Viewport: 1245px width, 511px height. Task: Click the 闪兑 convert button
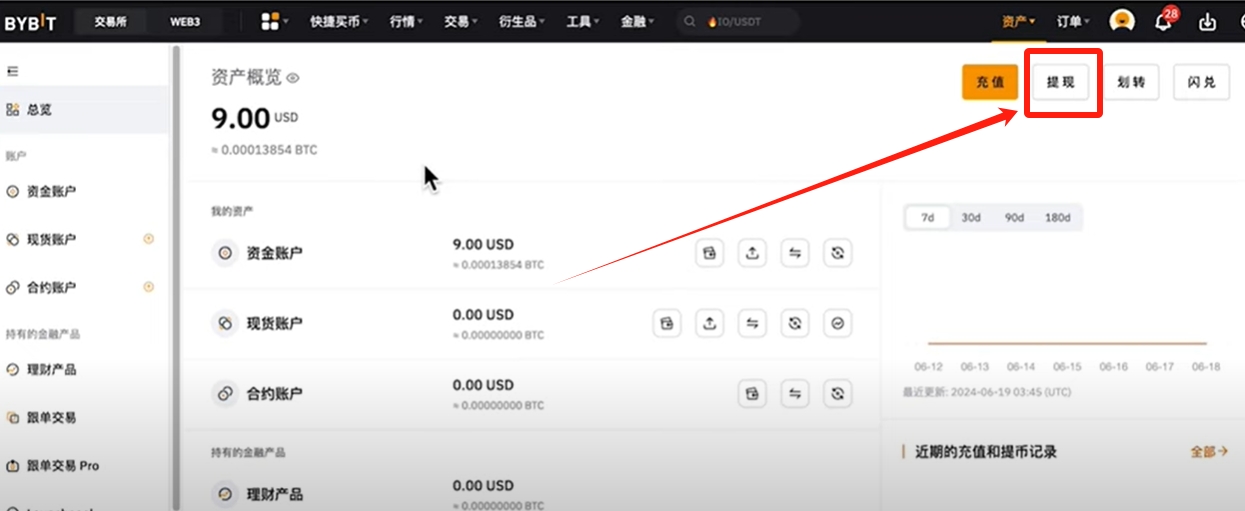(x=1202, y=82)
